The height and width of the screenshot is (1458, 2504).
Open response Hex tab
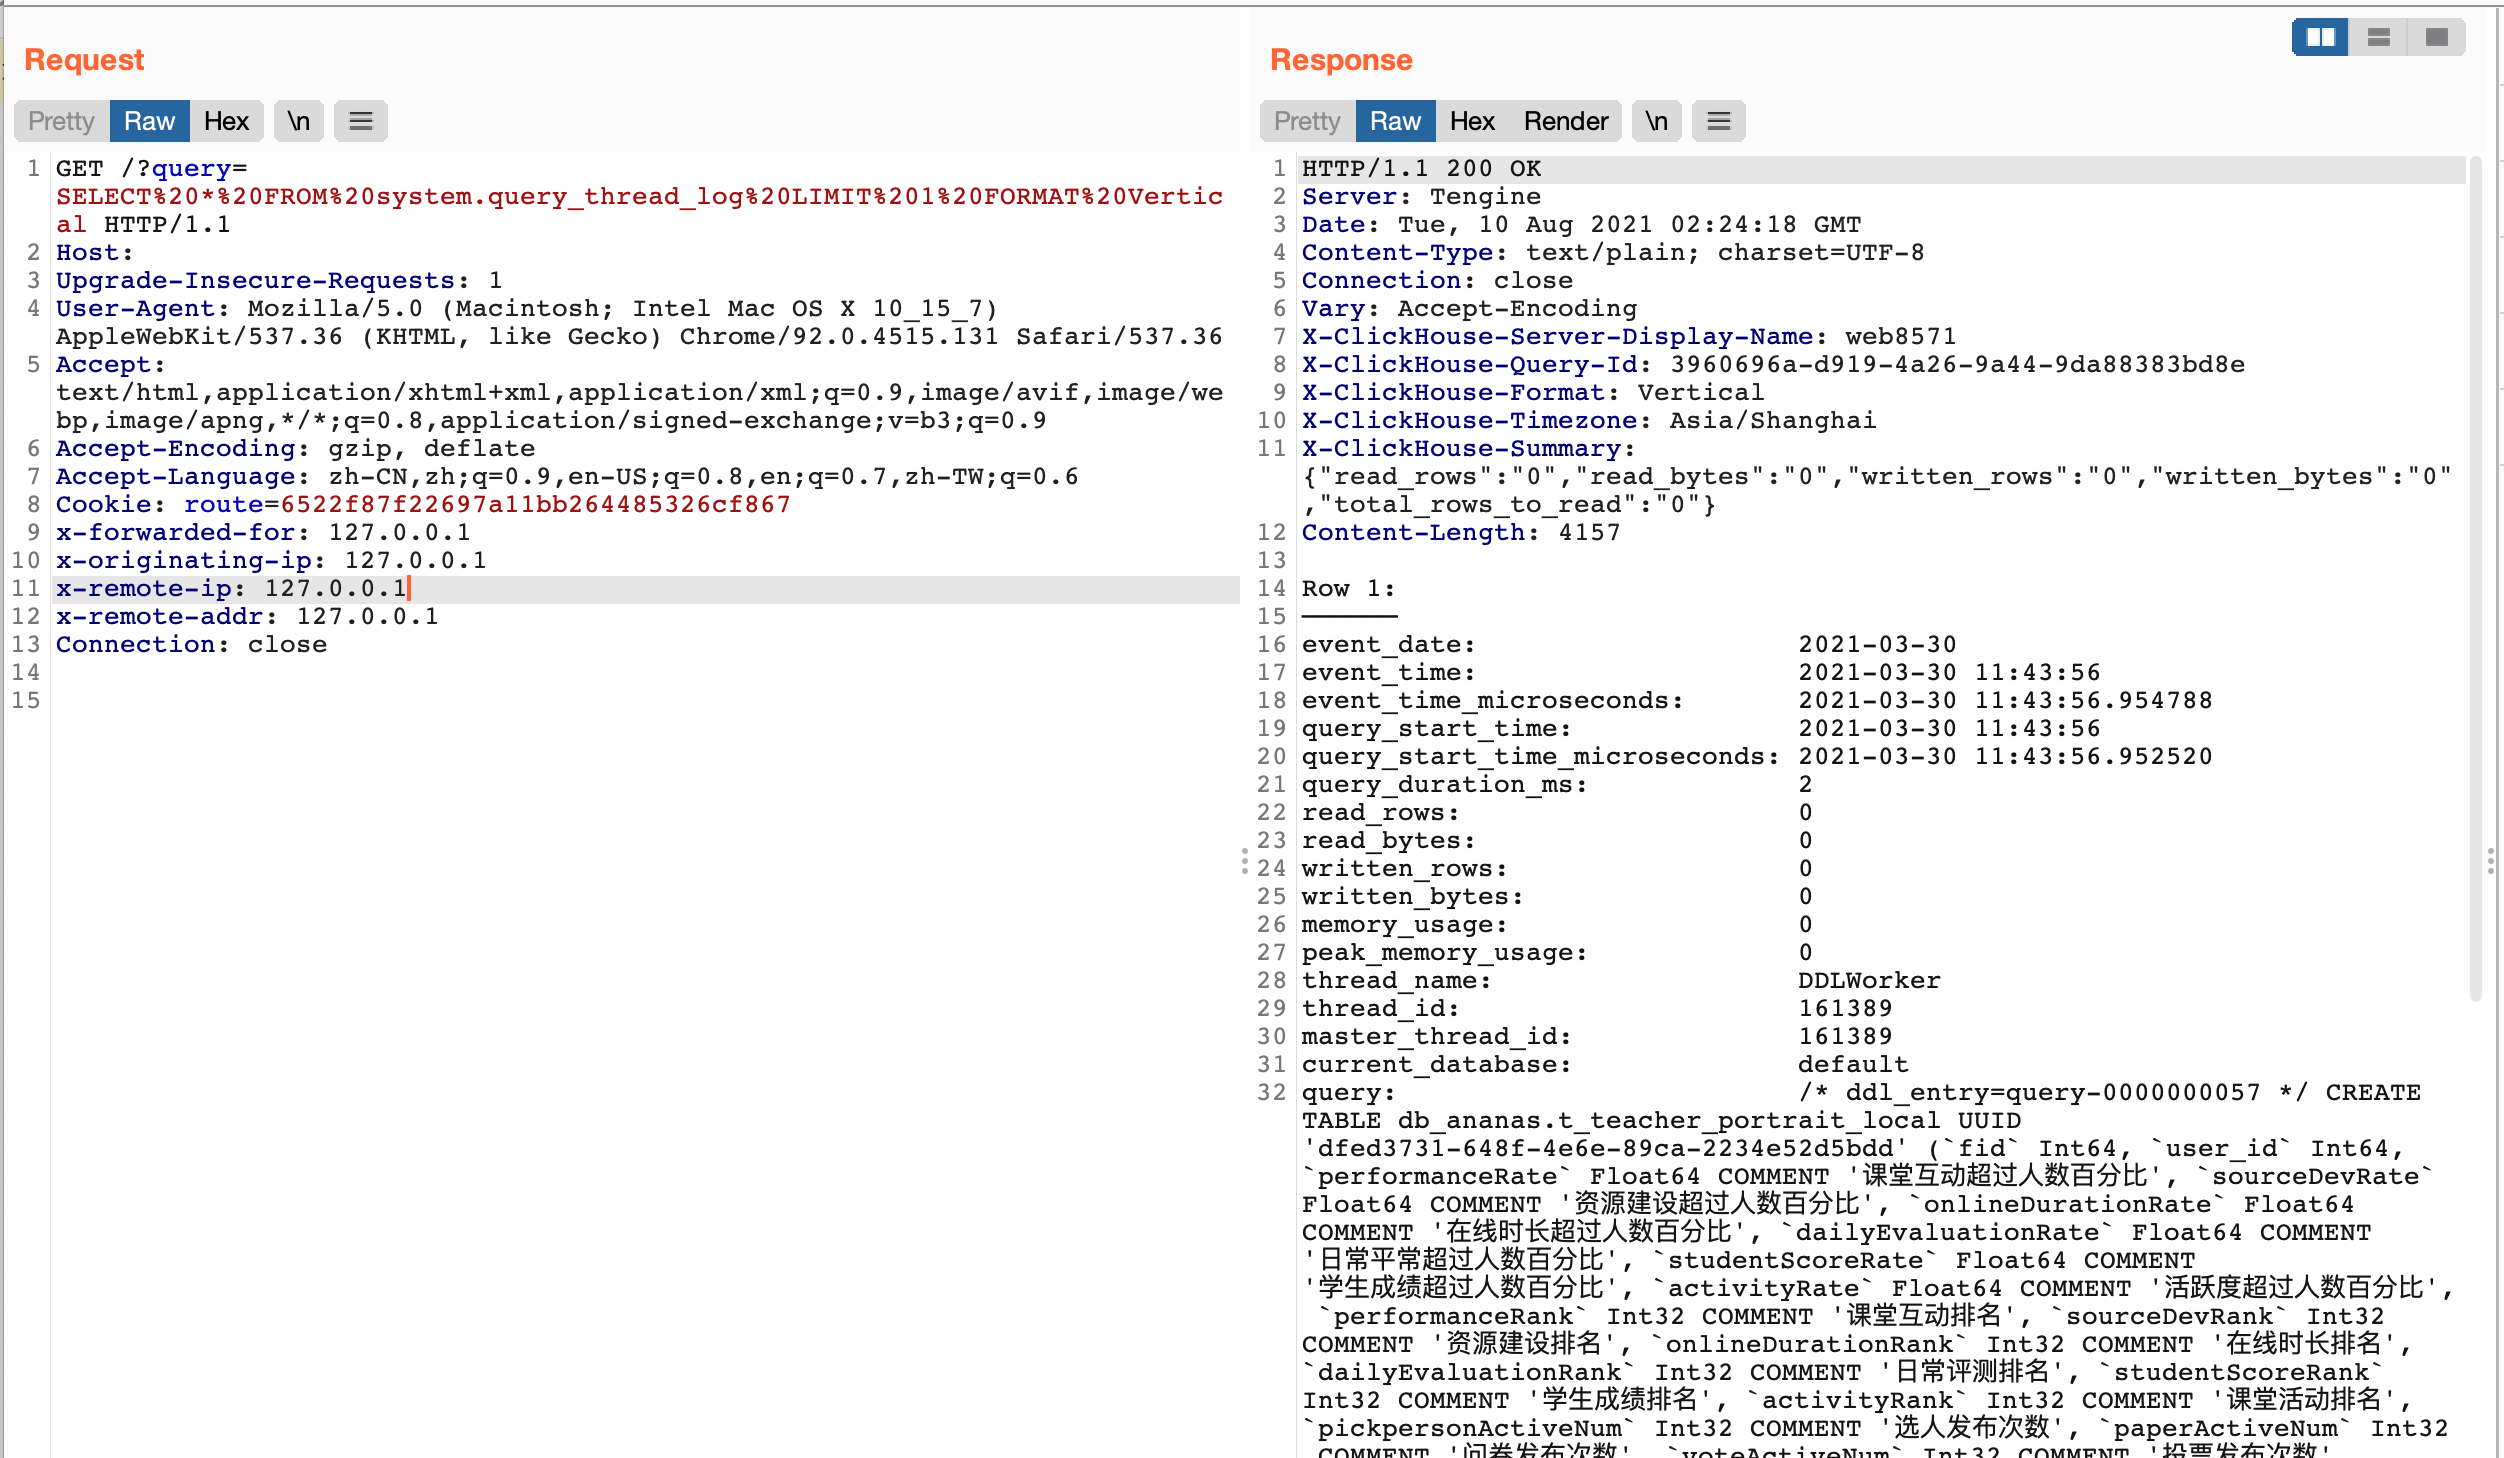1471,121
